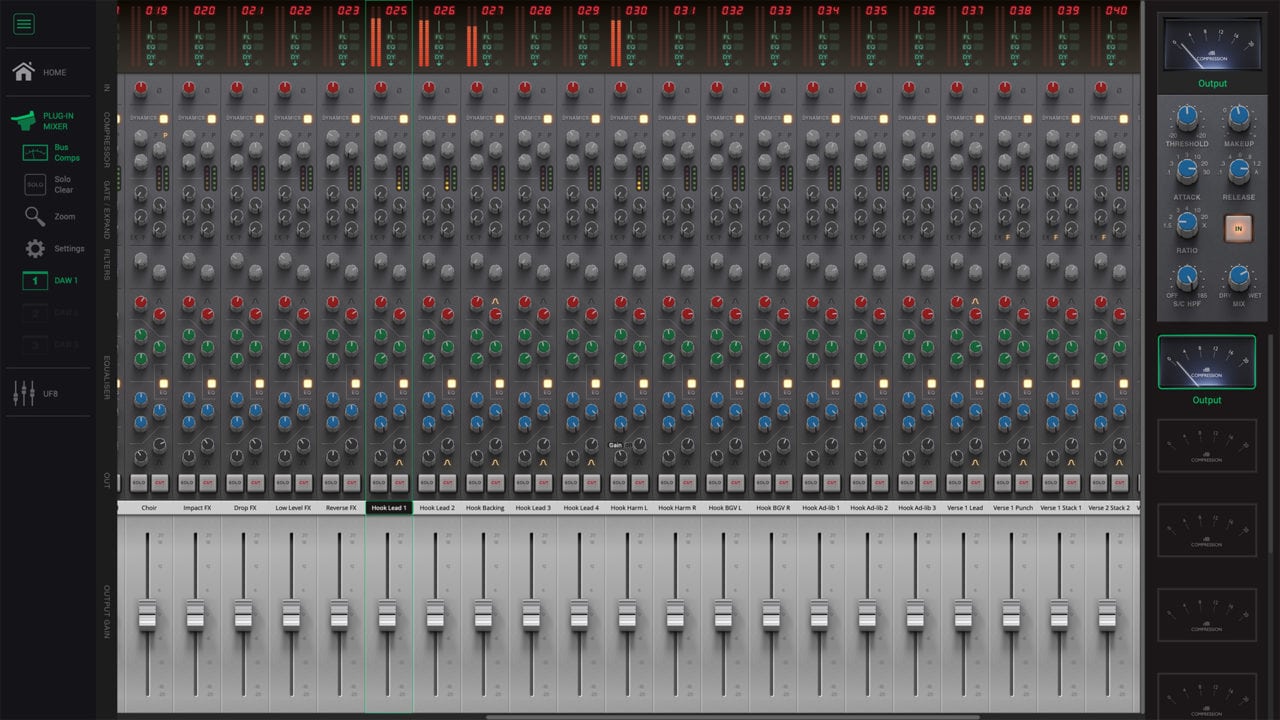
Task: Solo the Hook Lead 1 channel
Action: coord(378,481)
